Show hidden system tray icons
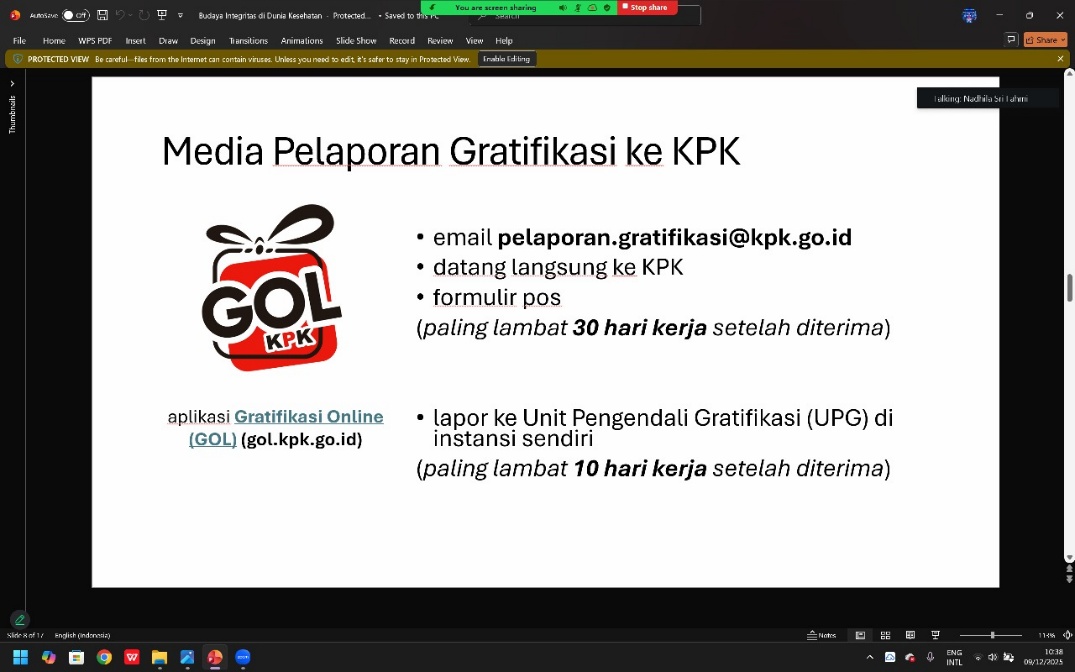 [x=869, y=657]
